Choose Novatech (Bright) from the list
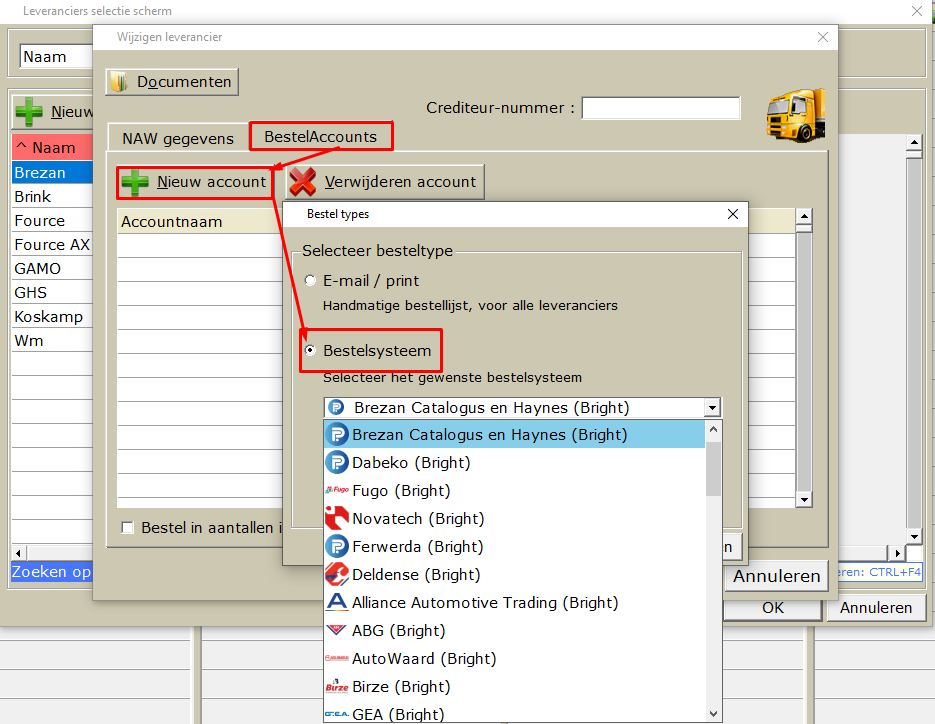 [x=515, y=518]
